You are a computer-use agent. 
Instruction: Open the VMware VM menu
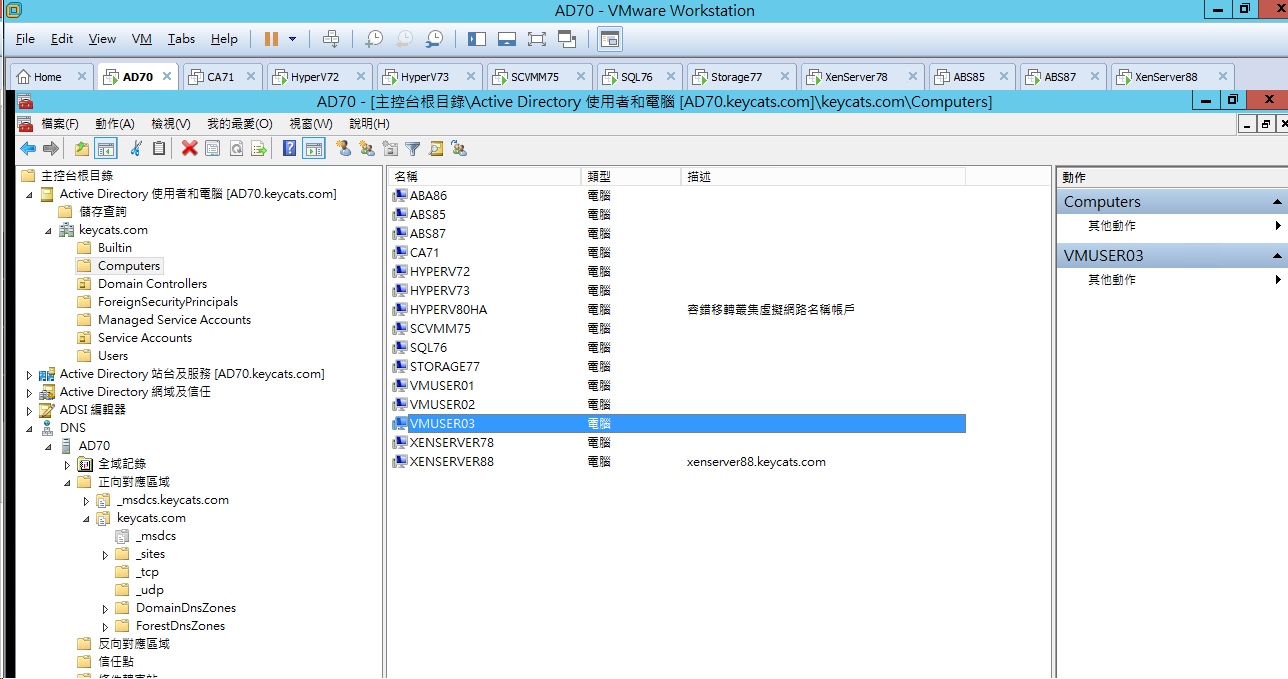coord(142,39)
